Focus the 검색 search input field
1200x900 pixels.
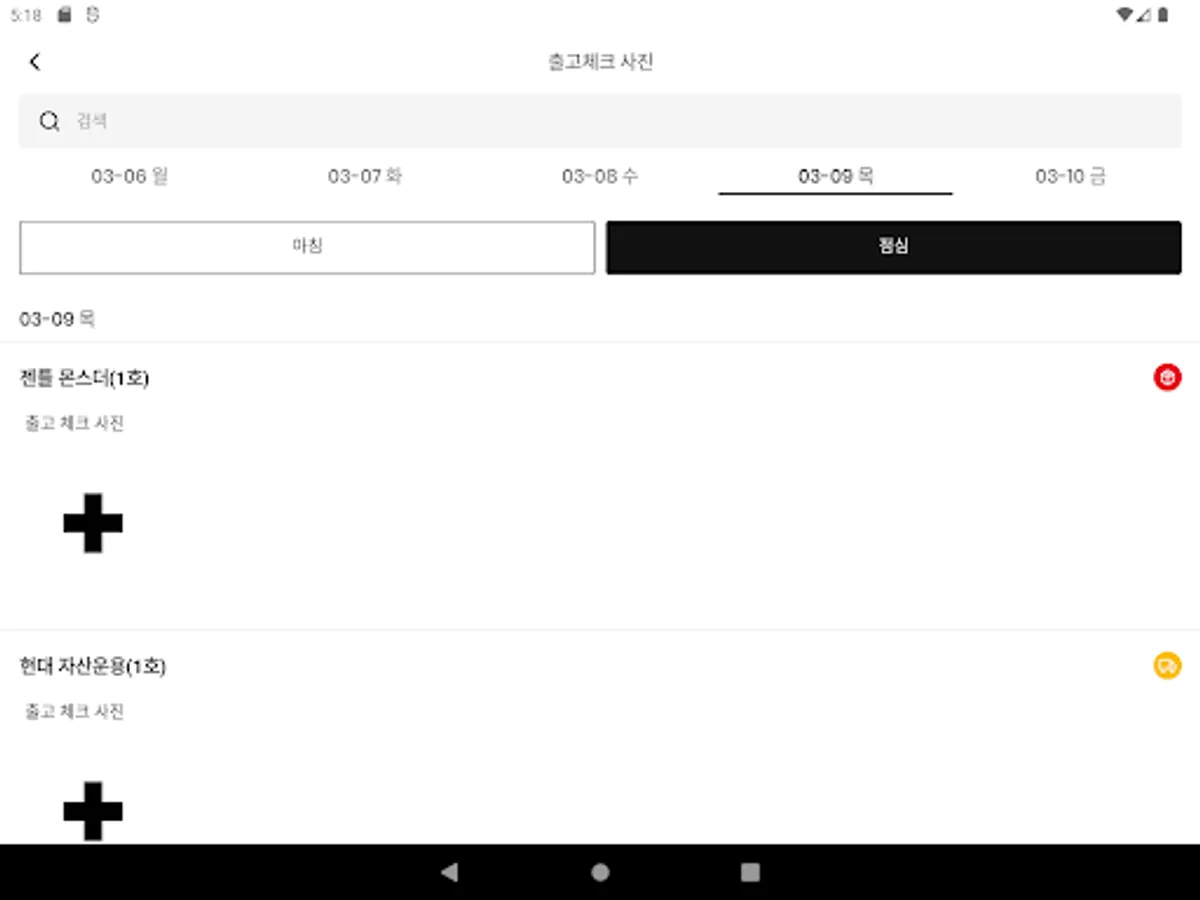click(600, 121)
